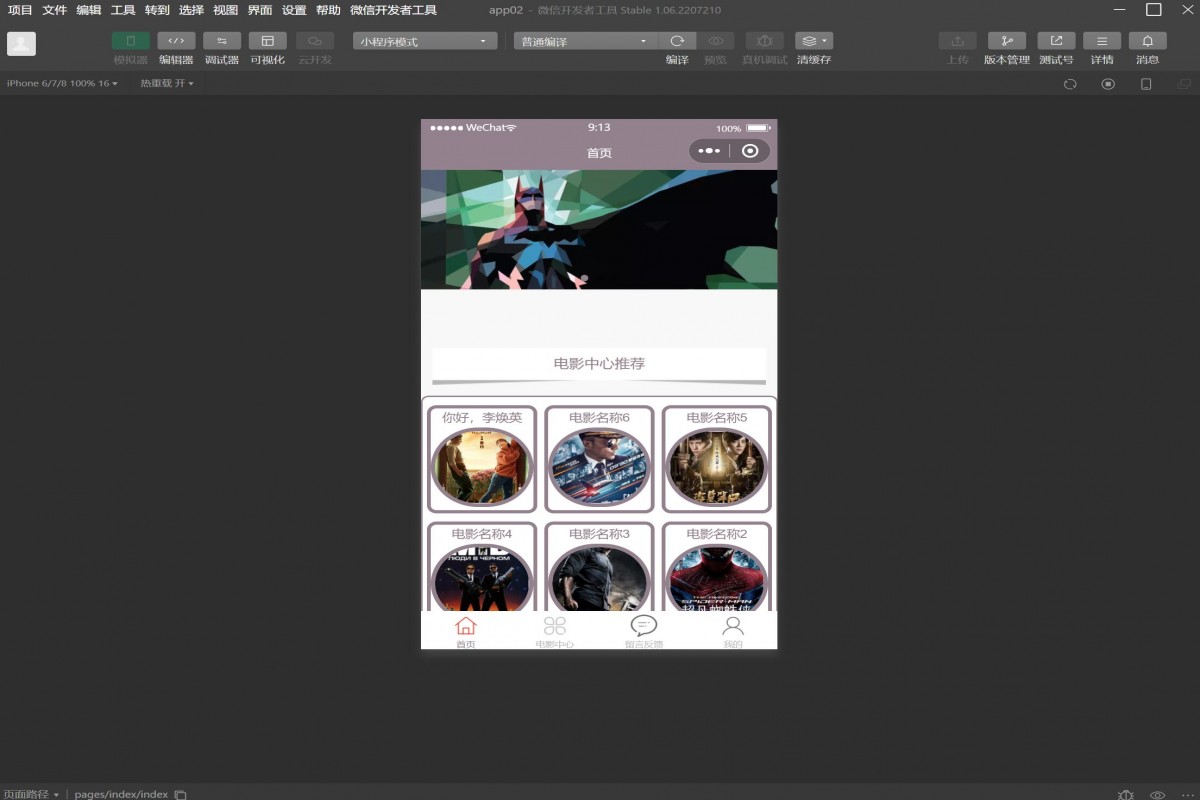Open the 可视化 visual layout panel
Viewport: 1200px width, 800px height.
click(267, 41)
